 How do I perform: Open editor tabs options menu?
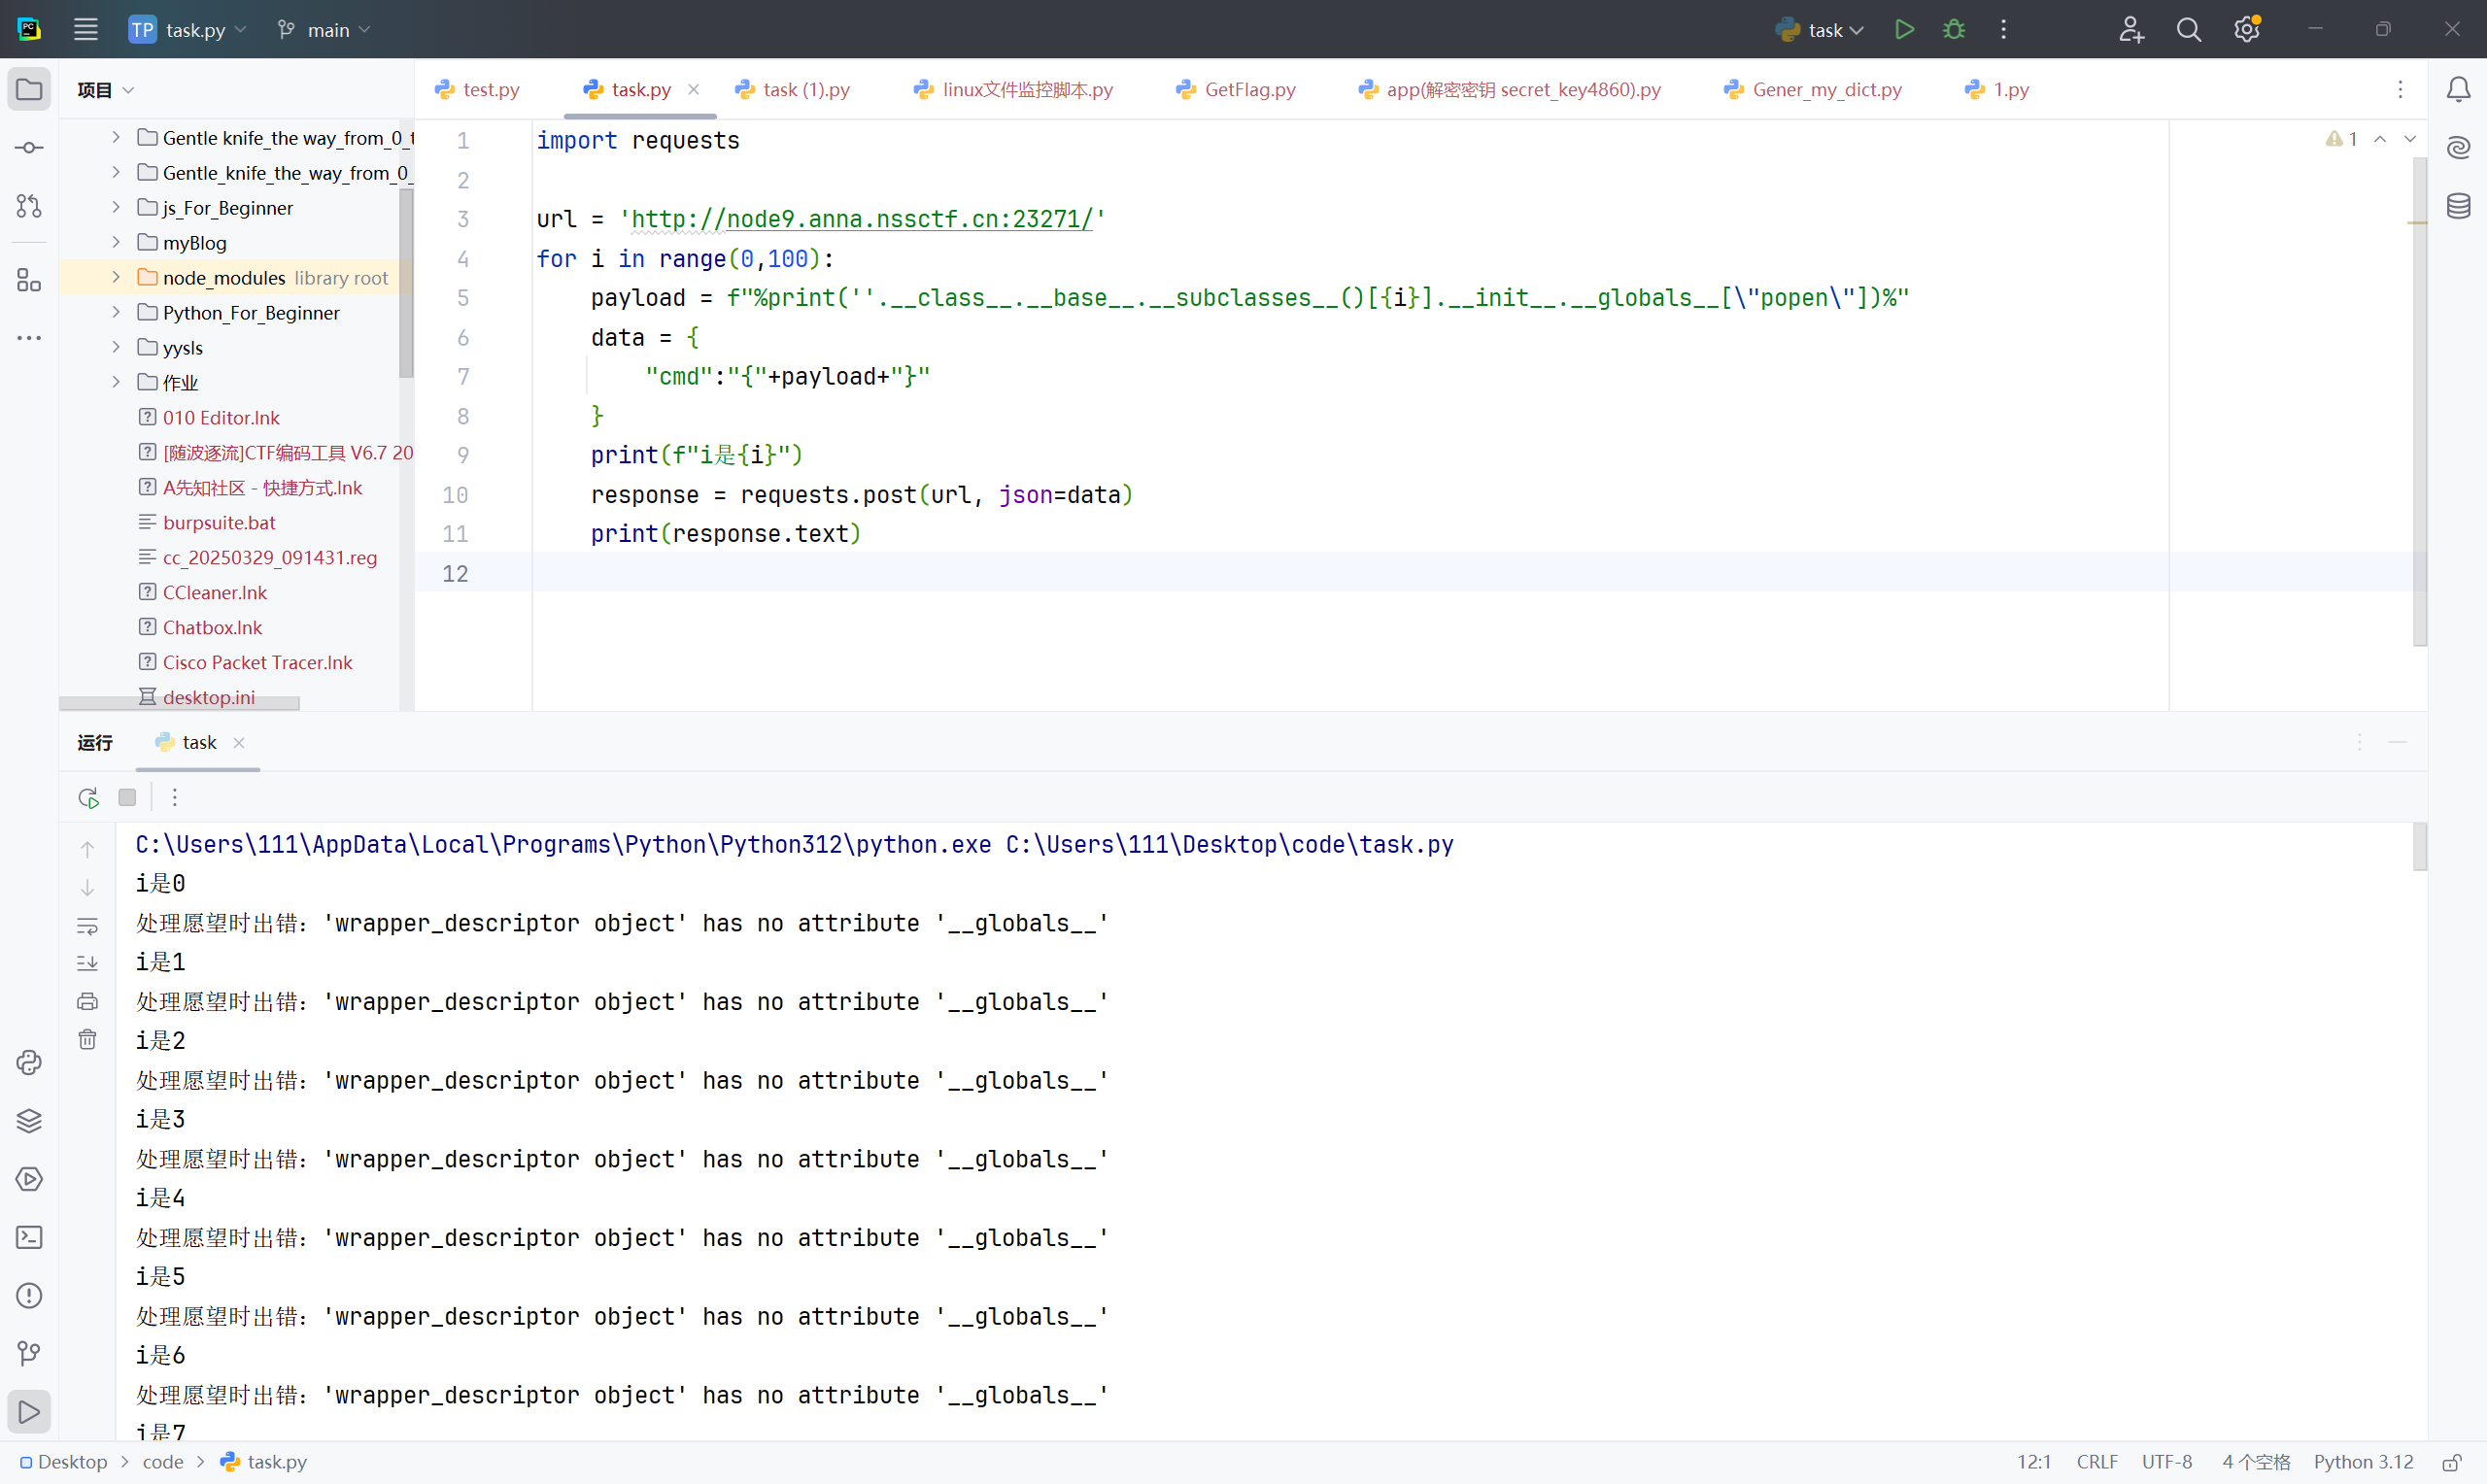click(2400, 89)
